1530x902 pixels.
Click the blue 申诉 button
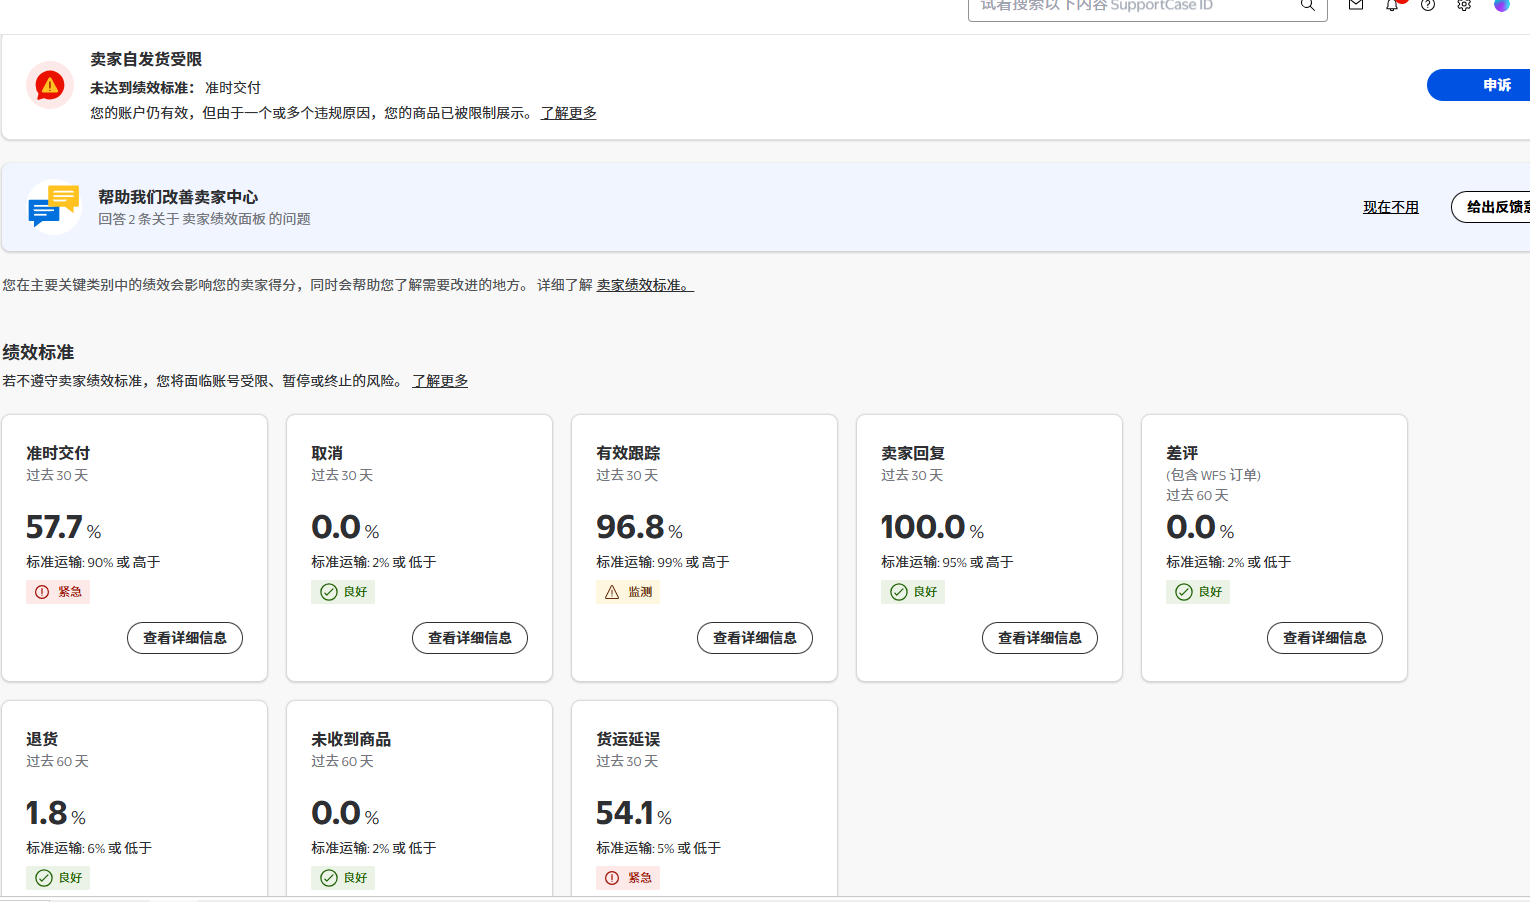tap(1479, 85)
